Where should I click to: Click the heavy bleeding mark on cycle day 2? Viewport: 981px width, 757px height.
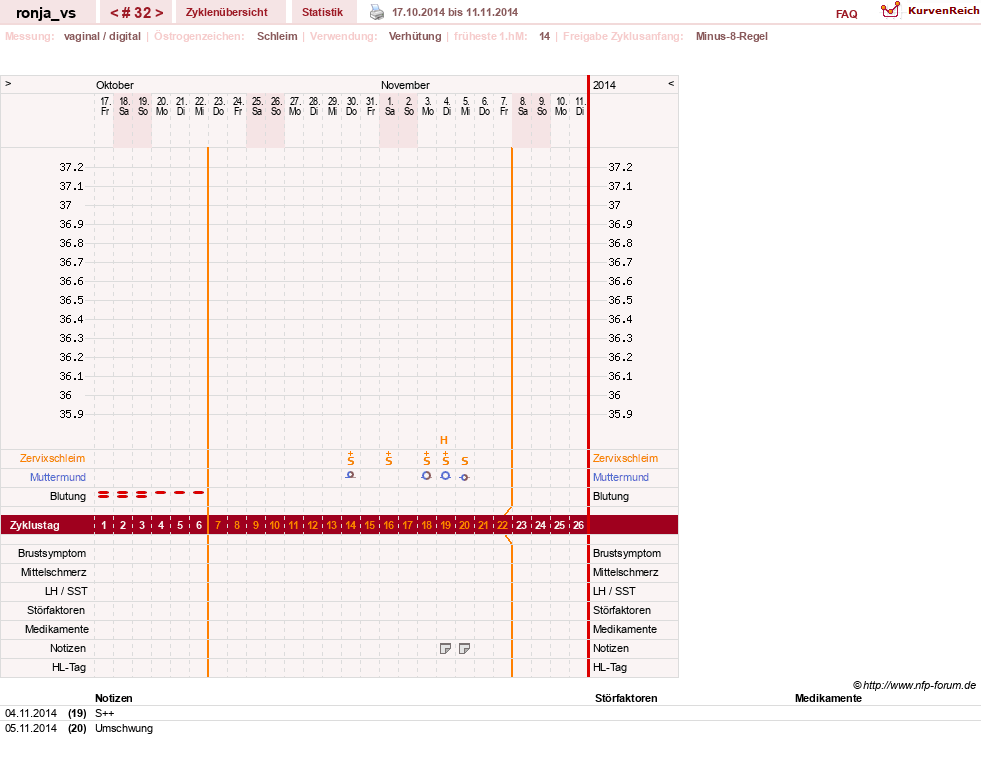tap(123, 495)
